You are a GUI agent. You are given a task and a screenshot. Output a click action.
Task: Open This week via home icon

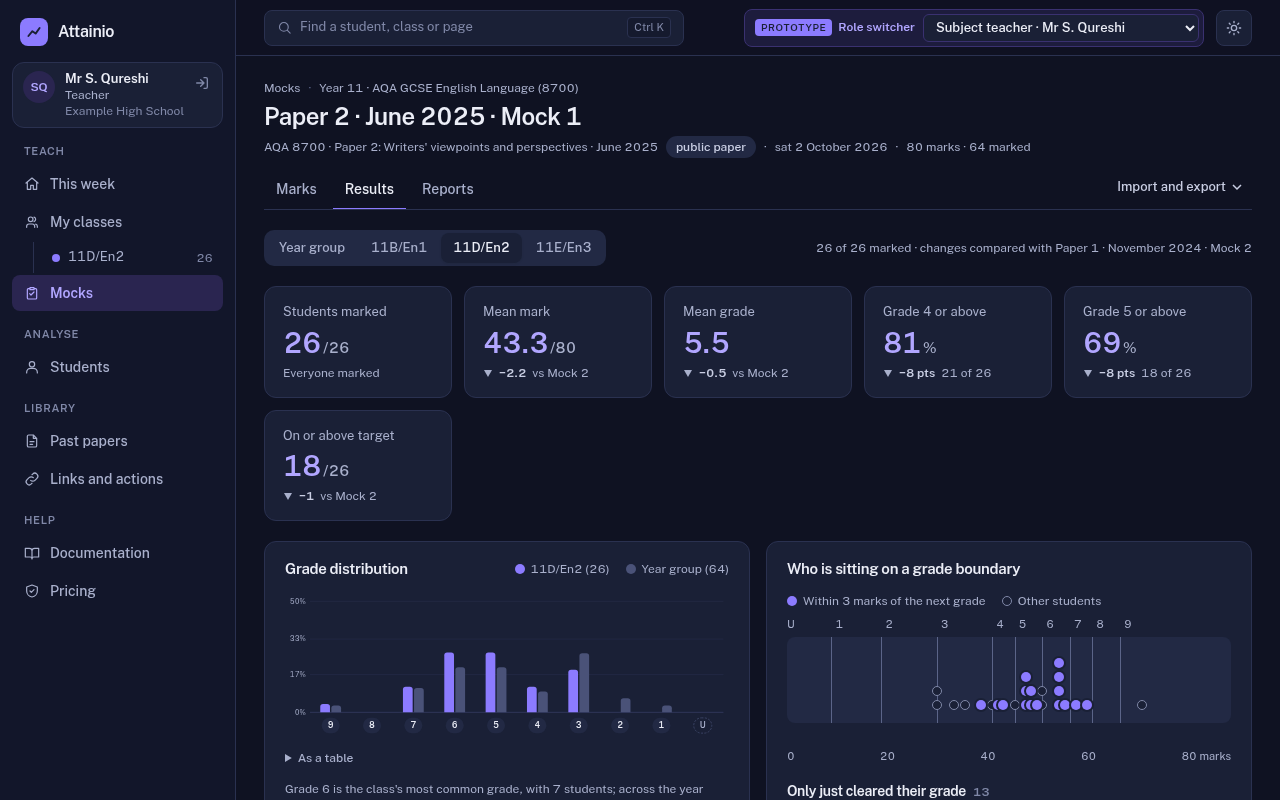click(x=32, y=184)
